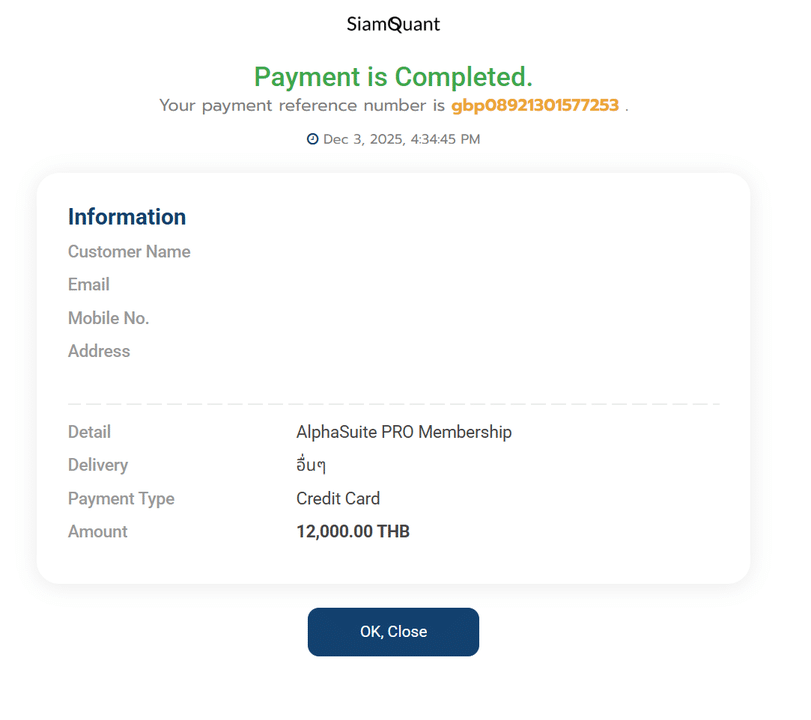Click the Delivery row label
This screenshot has height=720, width=811.
pyautogui.click(x=98, y=465)
